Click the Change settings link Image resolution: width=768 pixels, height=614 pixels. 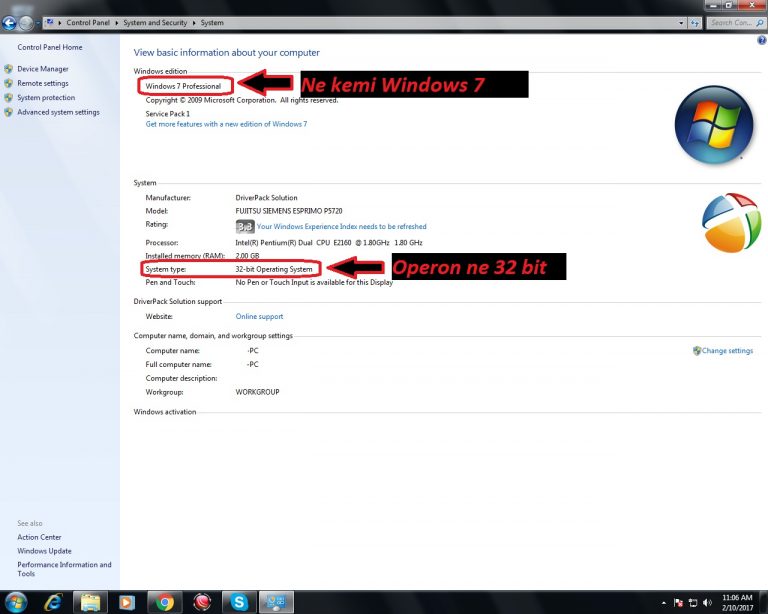click(x=727, y=351)
